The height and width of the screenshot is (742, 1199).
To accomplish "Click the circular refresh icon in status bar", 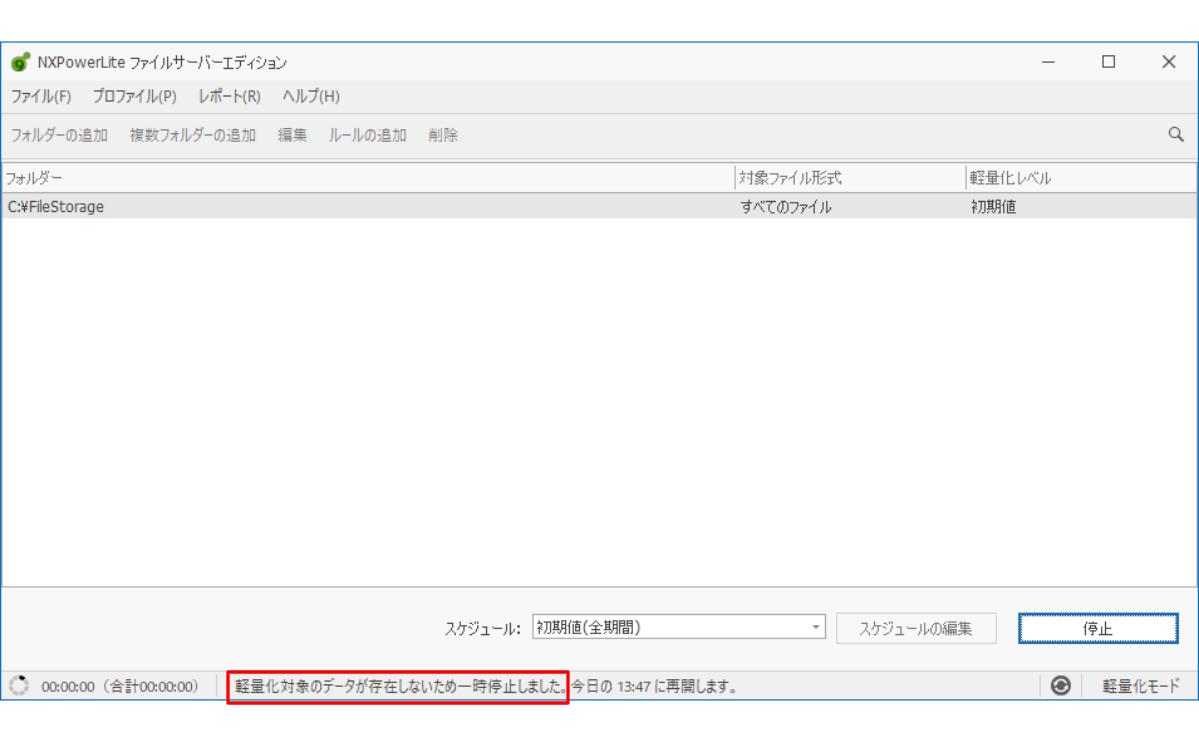I will tap(1061, 685).
